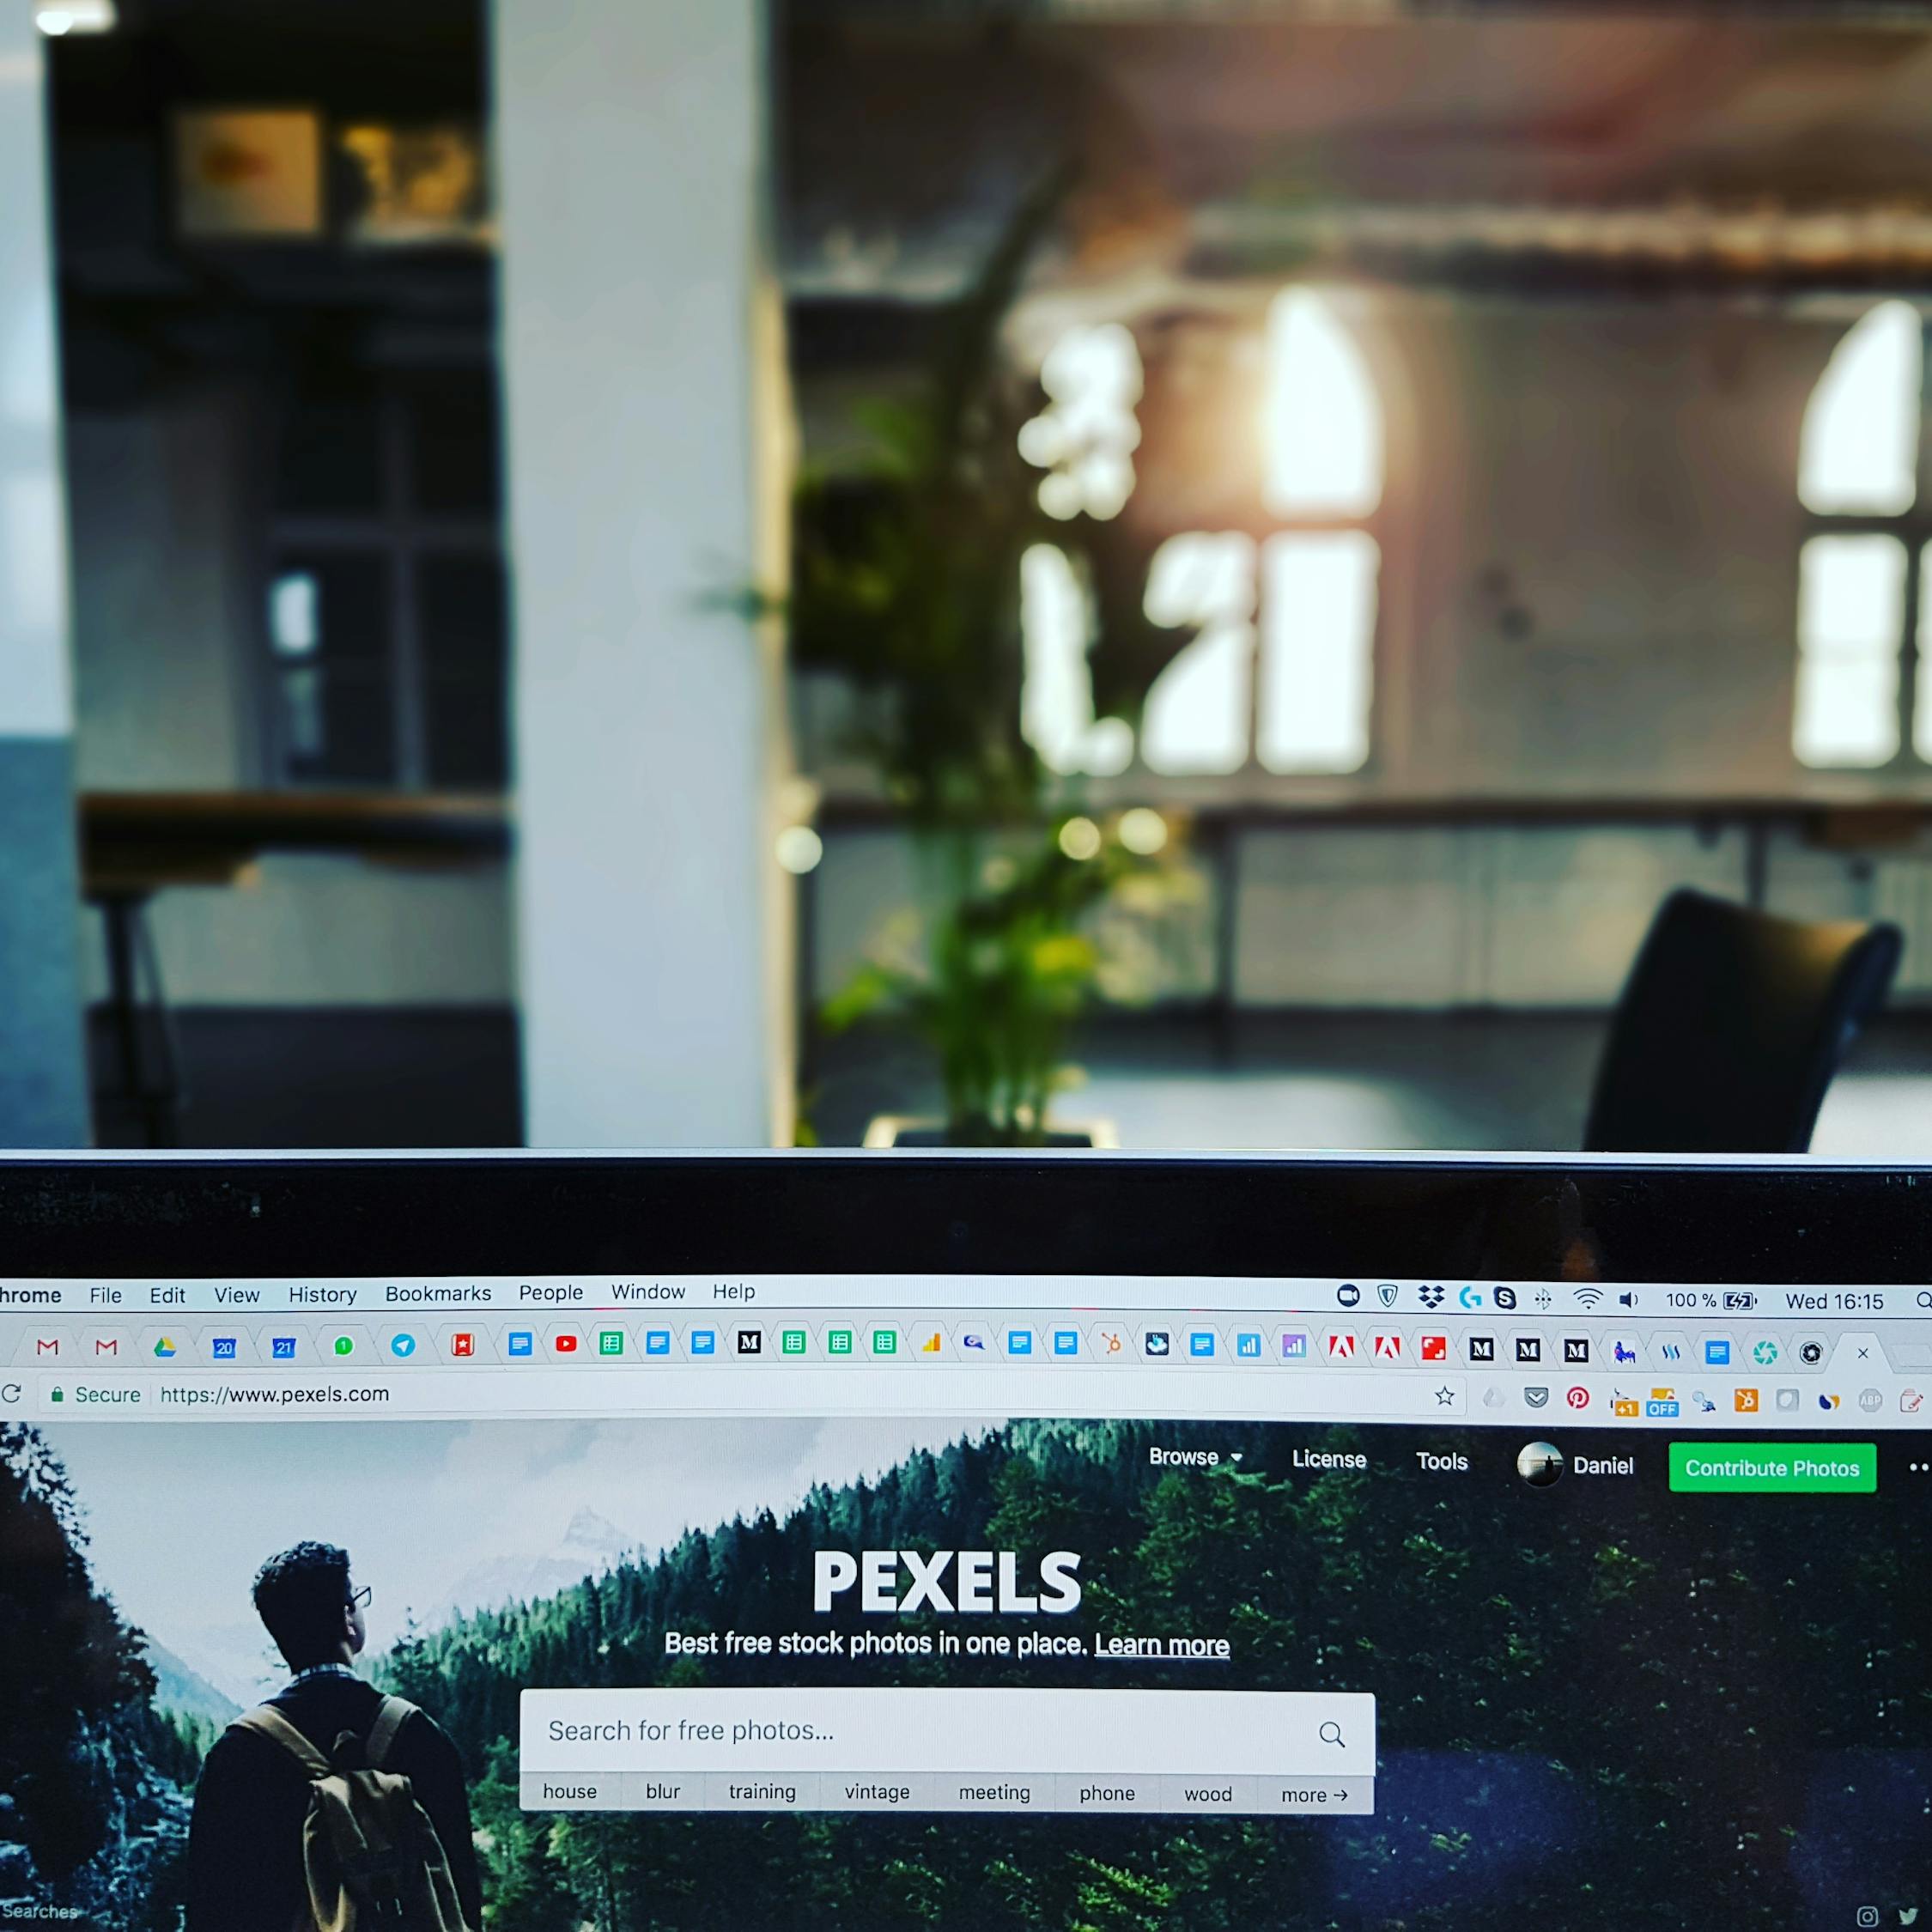This screenshot has height=1932, width=1932.
Task: Expand the browser bookmarks menu
Action: pyautogui.click(x=439, y=1295)
